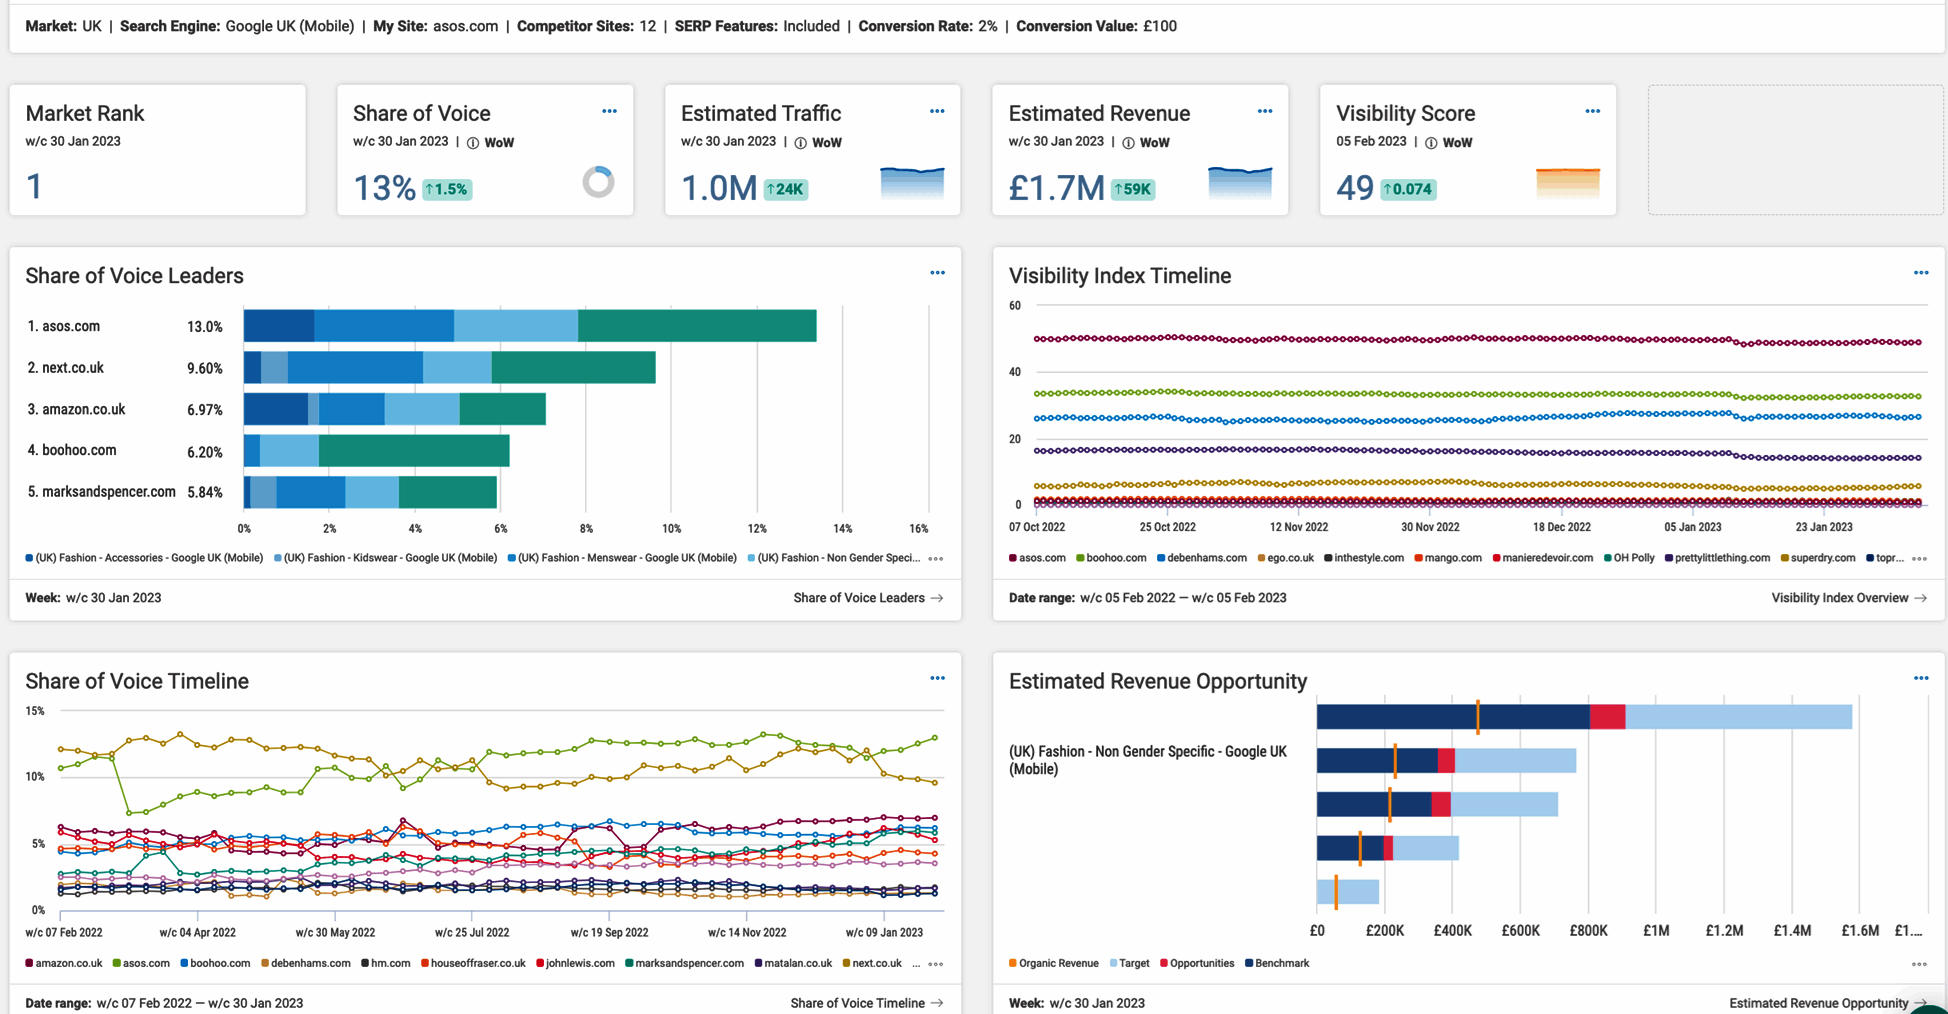Toggle asos.com legend in Visibility Index Timeline
The width and height of the screenshot is (1948, 1014).
tap(1037, 558)
